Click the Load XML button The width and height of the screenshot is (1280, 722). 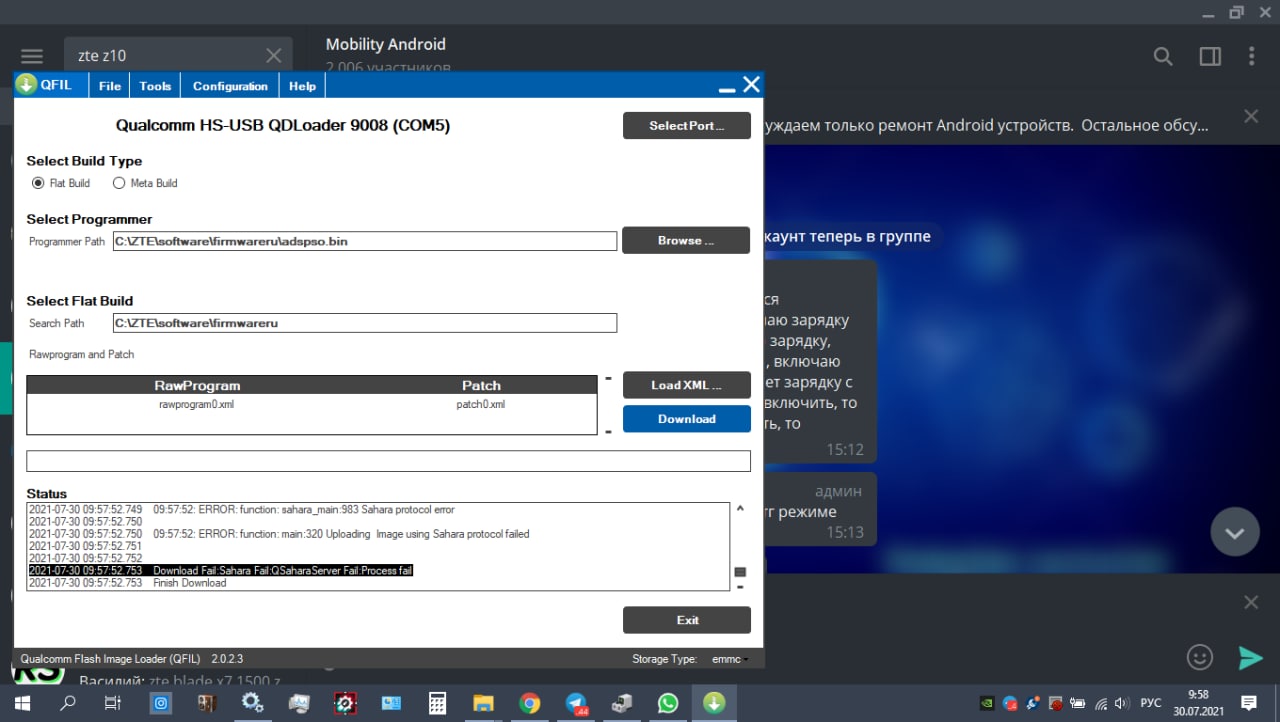tap(686, 385)
